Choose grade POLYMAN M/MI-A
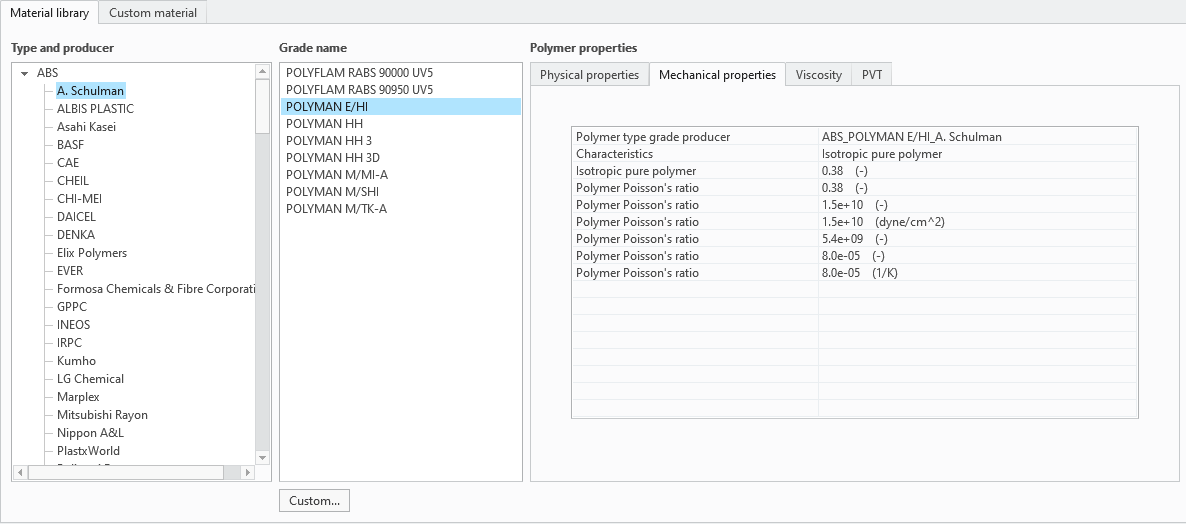Screen dimensions: 1186x524 pos(401,175)
